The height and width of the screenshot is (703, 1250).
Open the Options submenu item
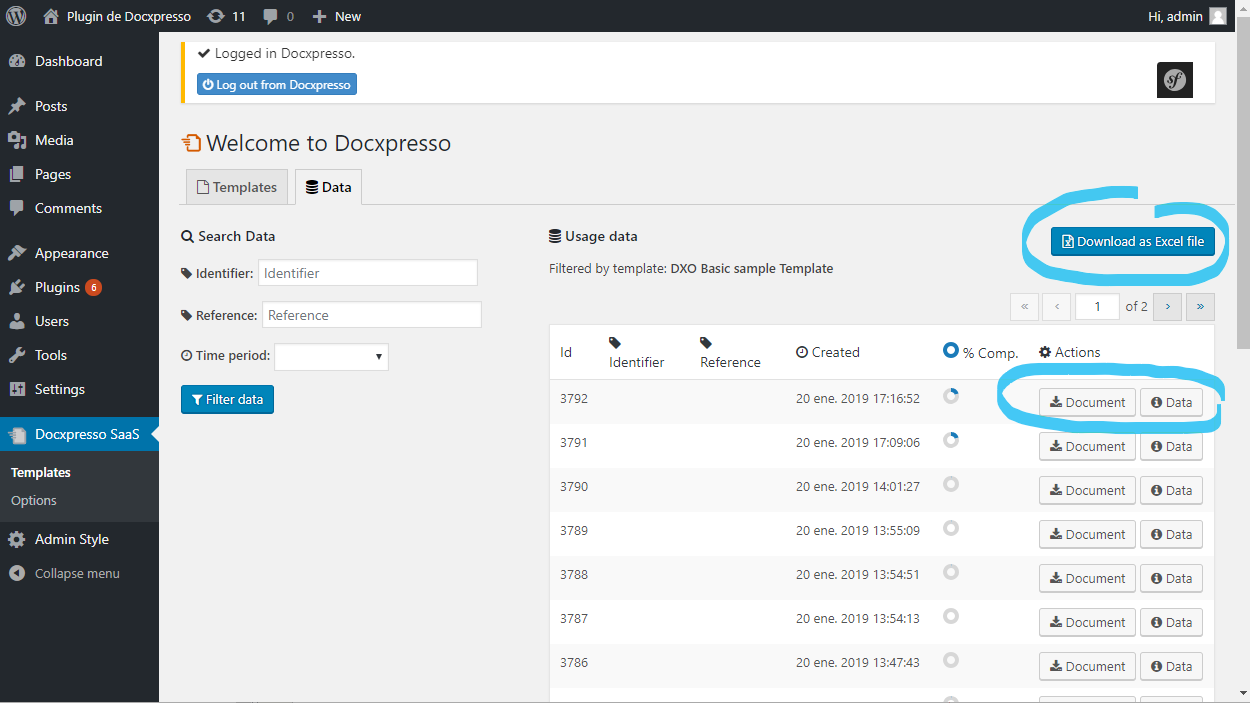click(34, 500)
